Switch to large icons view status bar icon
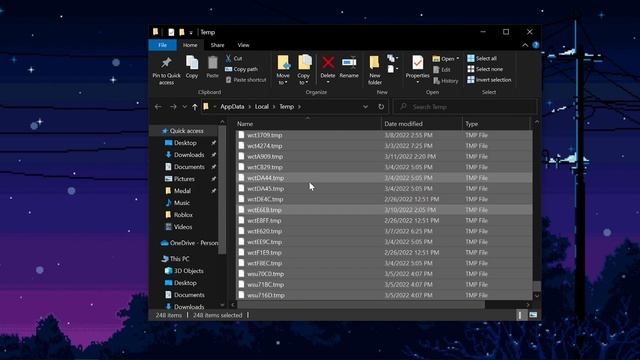This screenshot has height=360, width=640. pyautogui.click(x=533, y=315)
